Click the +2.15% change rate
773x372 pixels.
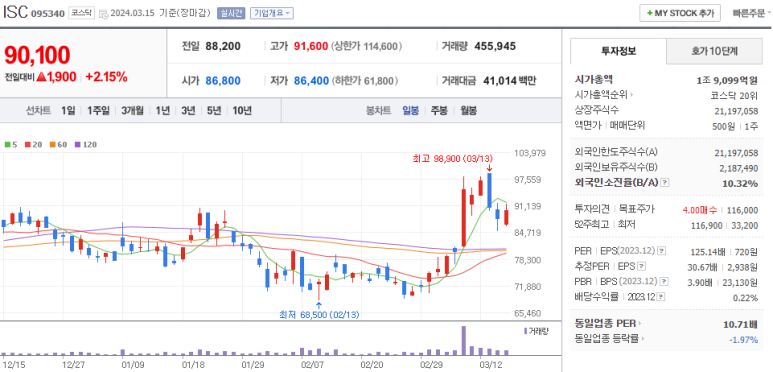point(106,77)
